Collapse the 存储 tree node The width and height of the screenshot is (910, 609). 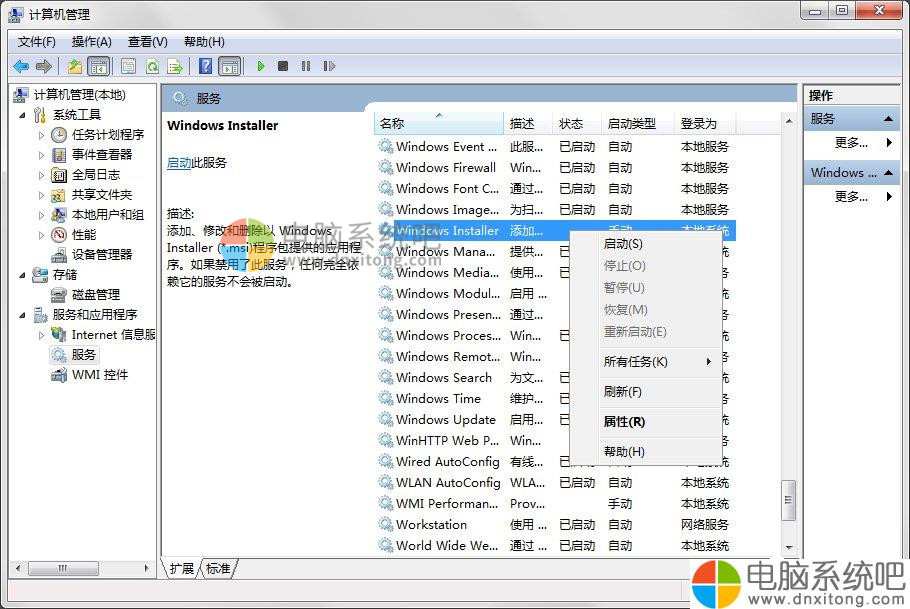22,275
